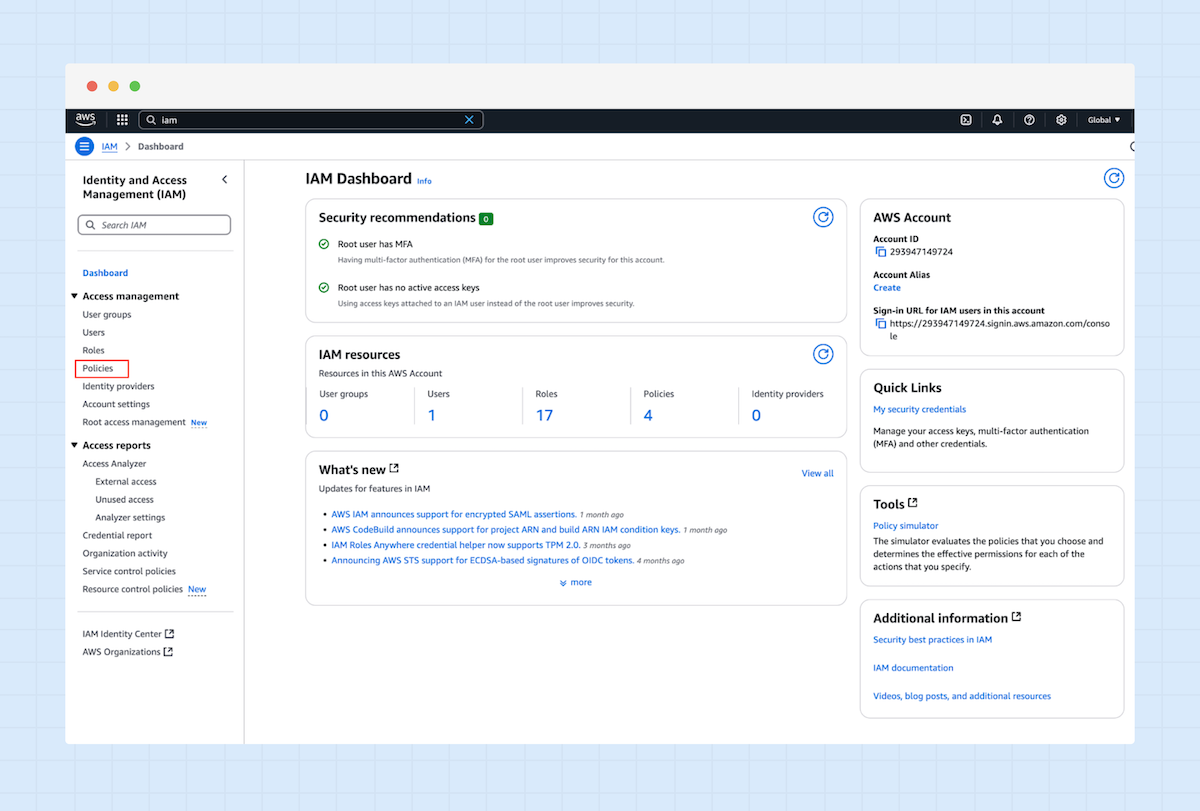Open IAM documentation link

pos(913,668)
